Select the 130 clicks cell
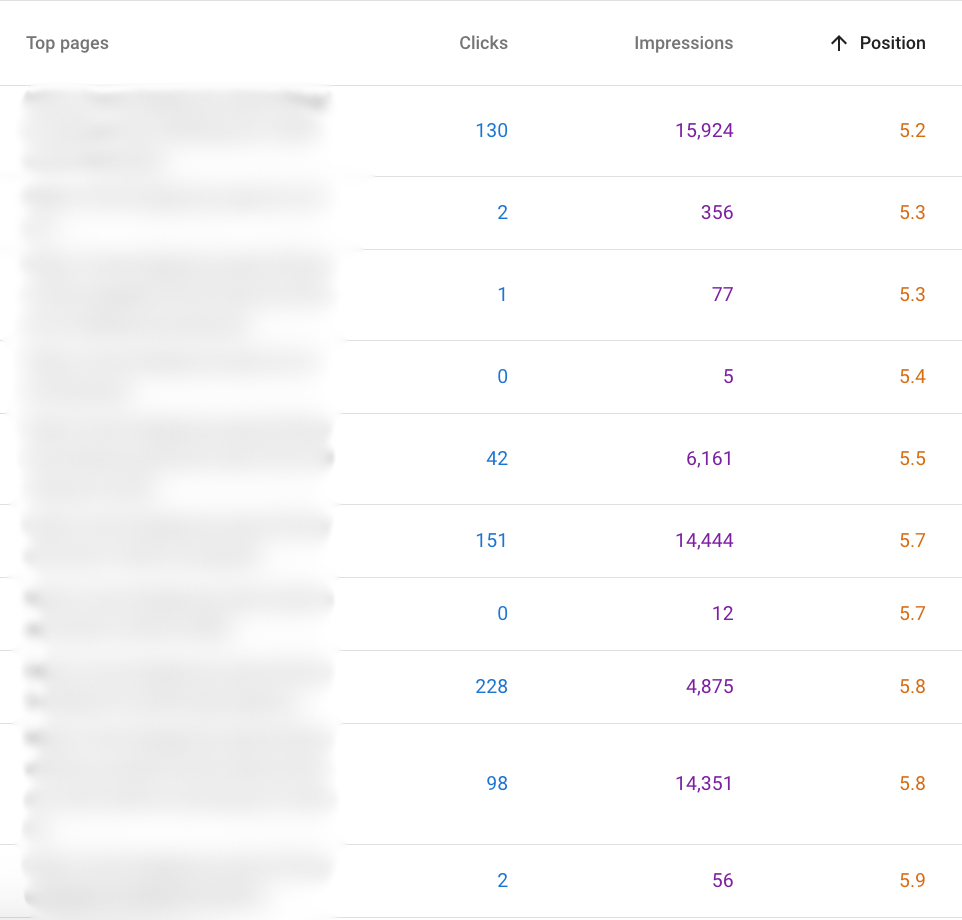The height and width of the screenshot is (920, 962). [x=491, y=131]
